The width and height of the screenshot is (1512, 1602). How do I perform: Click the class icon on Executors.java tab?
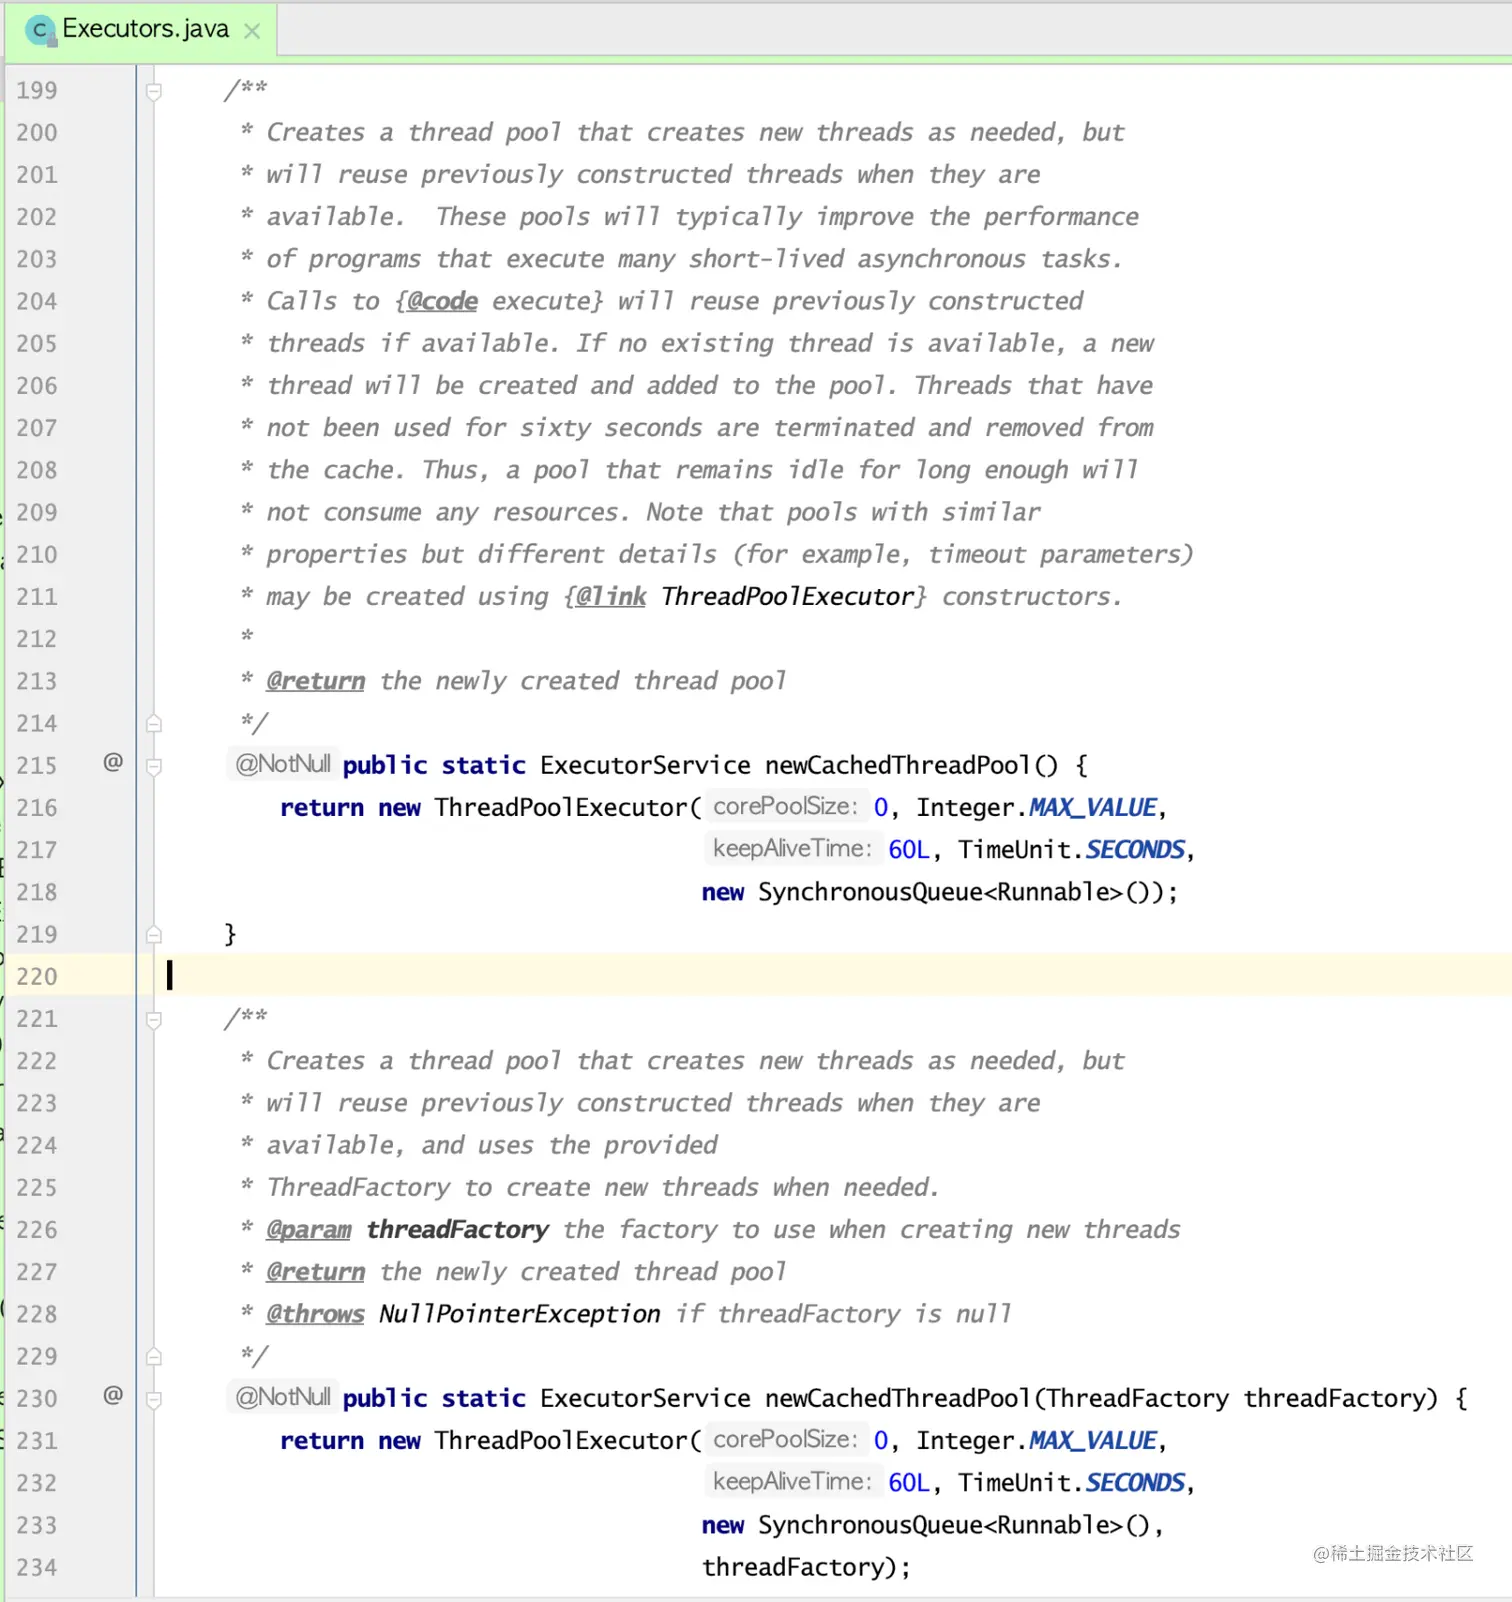[x=40, y=31]
